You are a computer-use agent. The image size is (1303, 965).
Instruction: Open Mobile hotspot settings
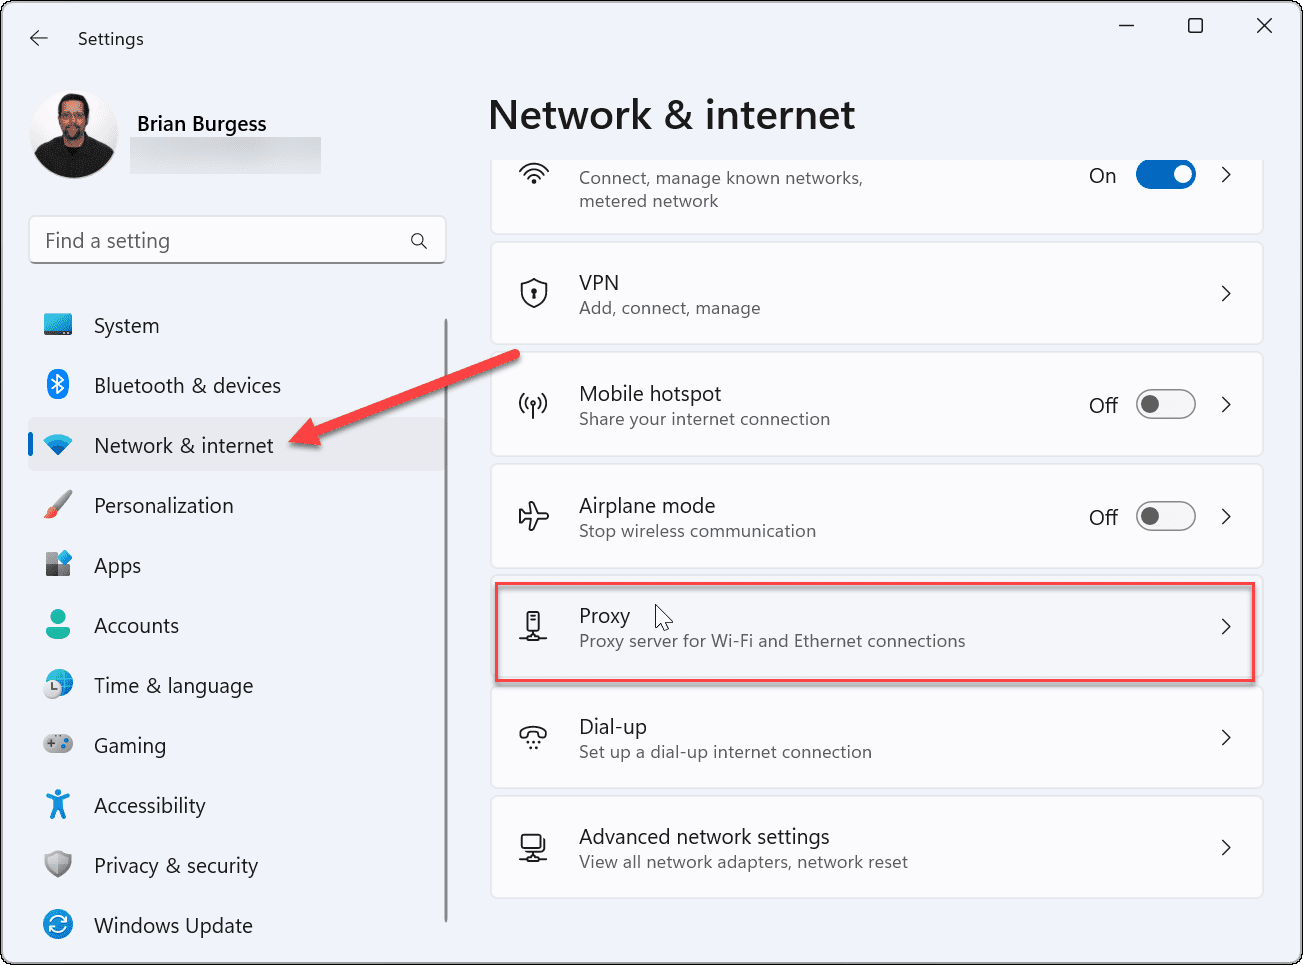(877, 404)
